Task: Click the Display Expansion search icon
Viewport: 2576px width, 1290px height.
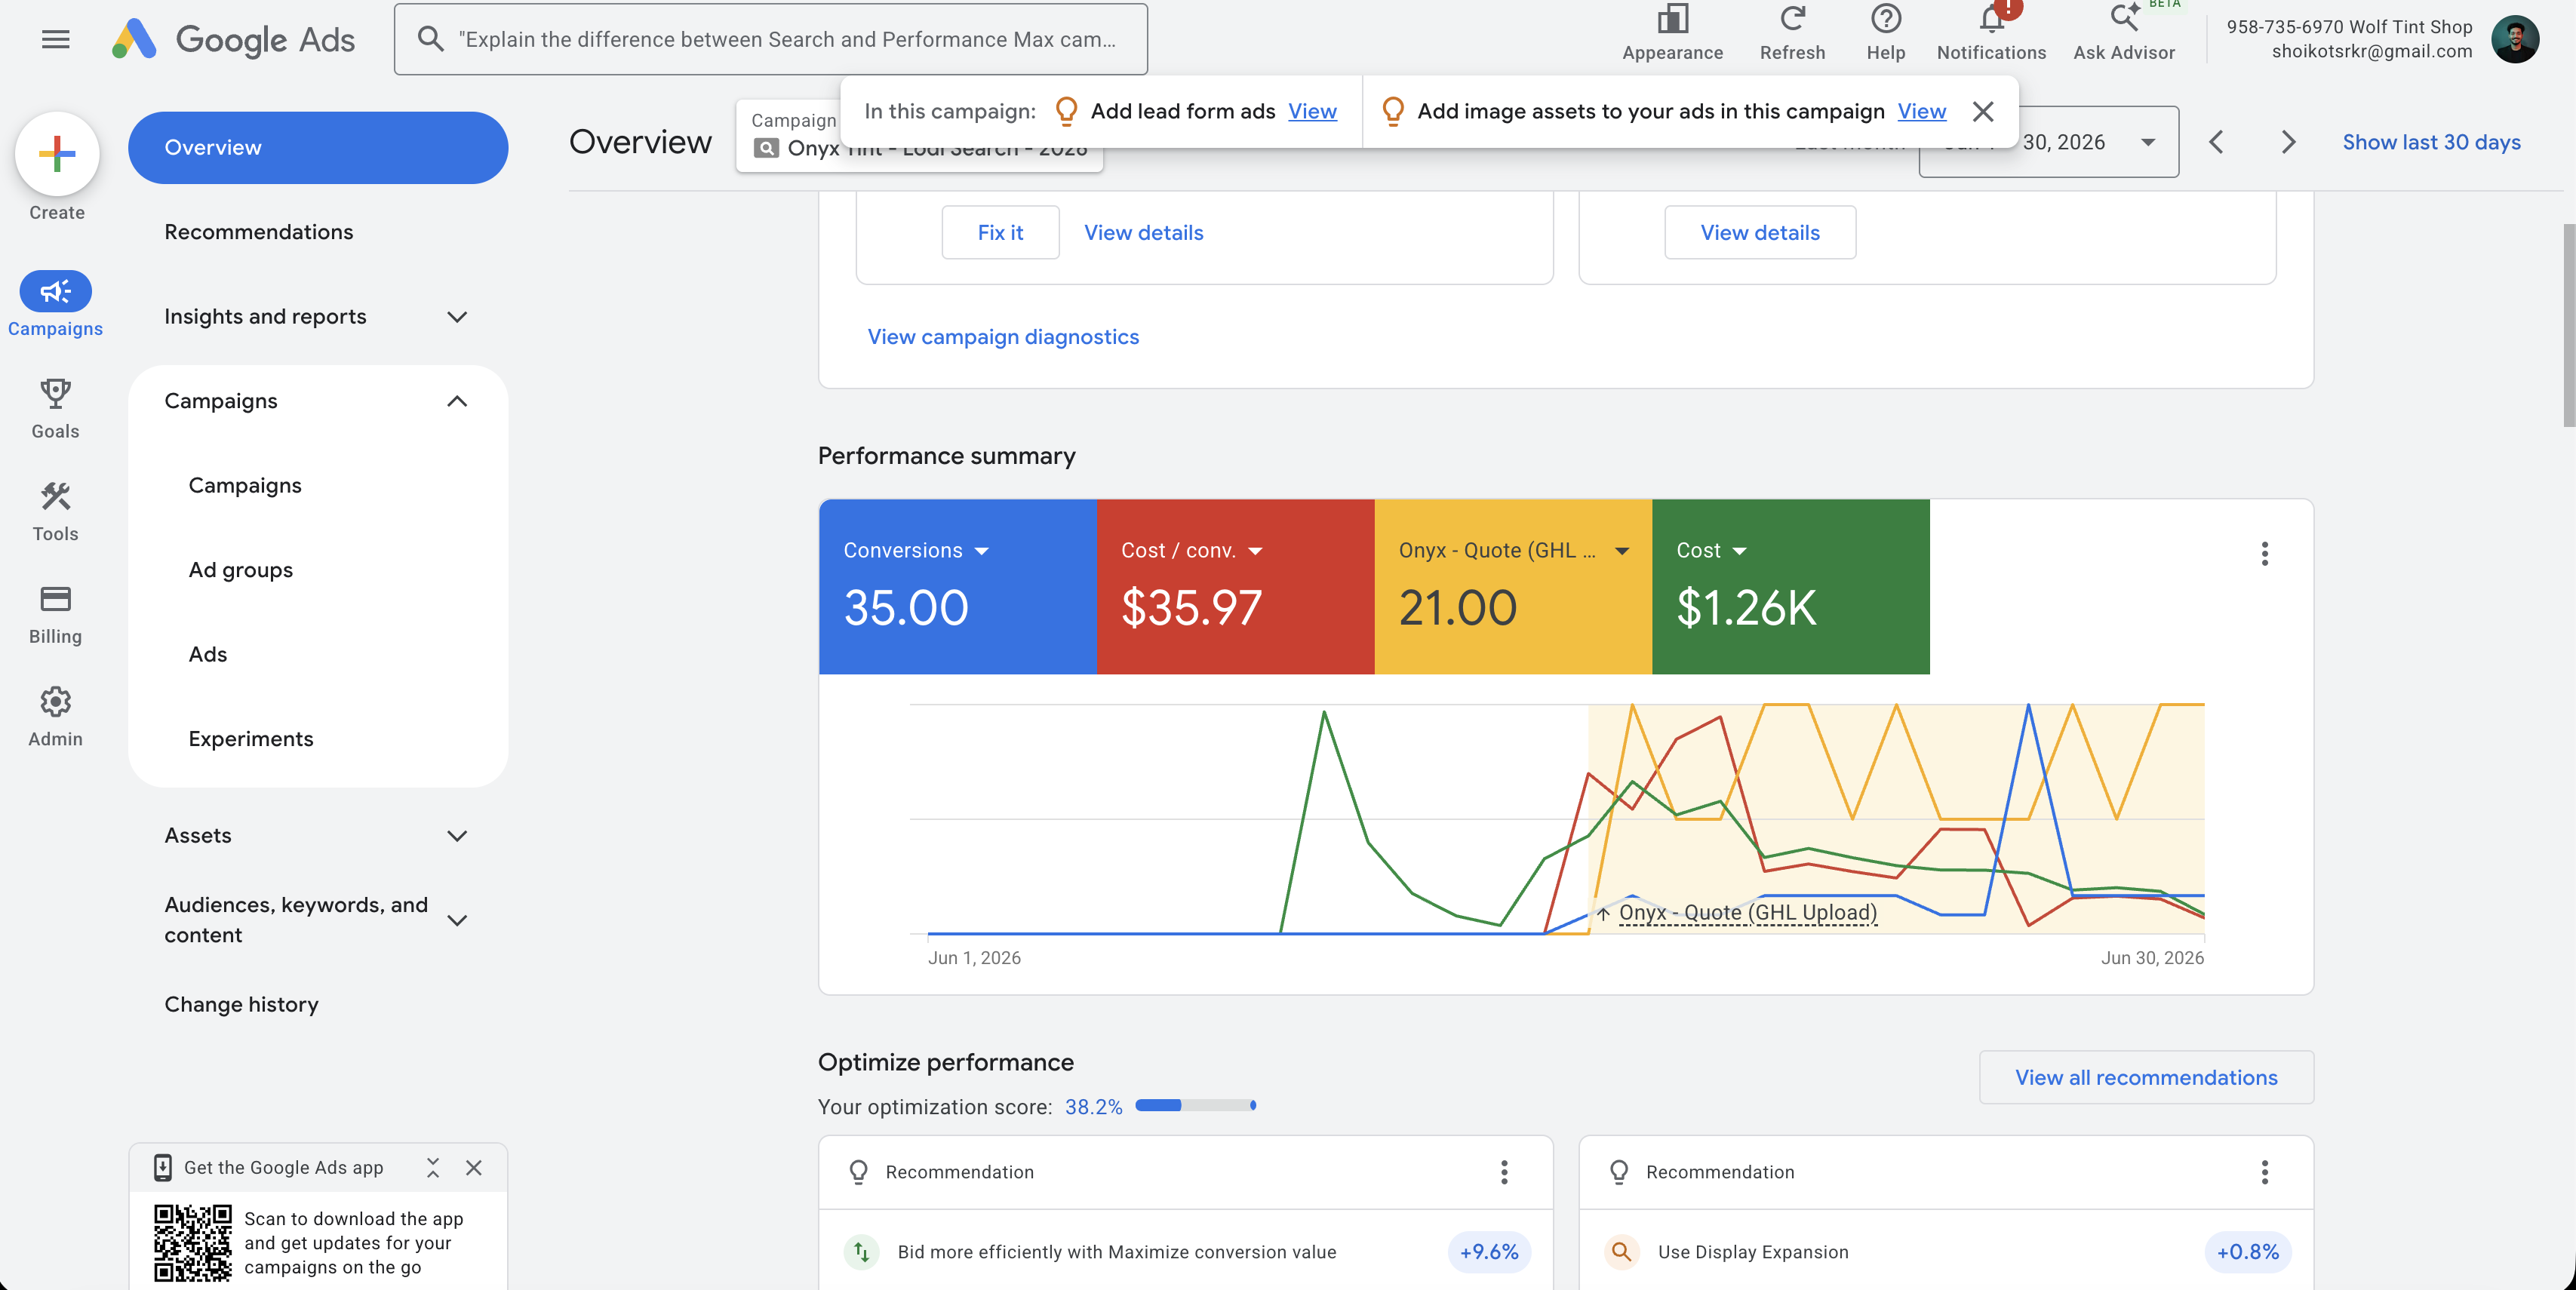Action: [1621, 1251]
